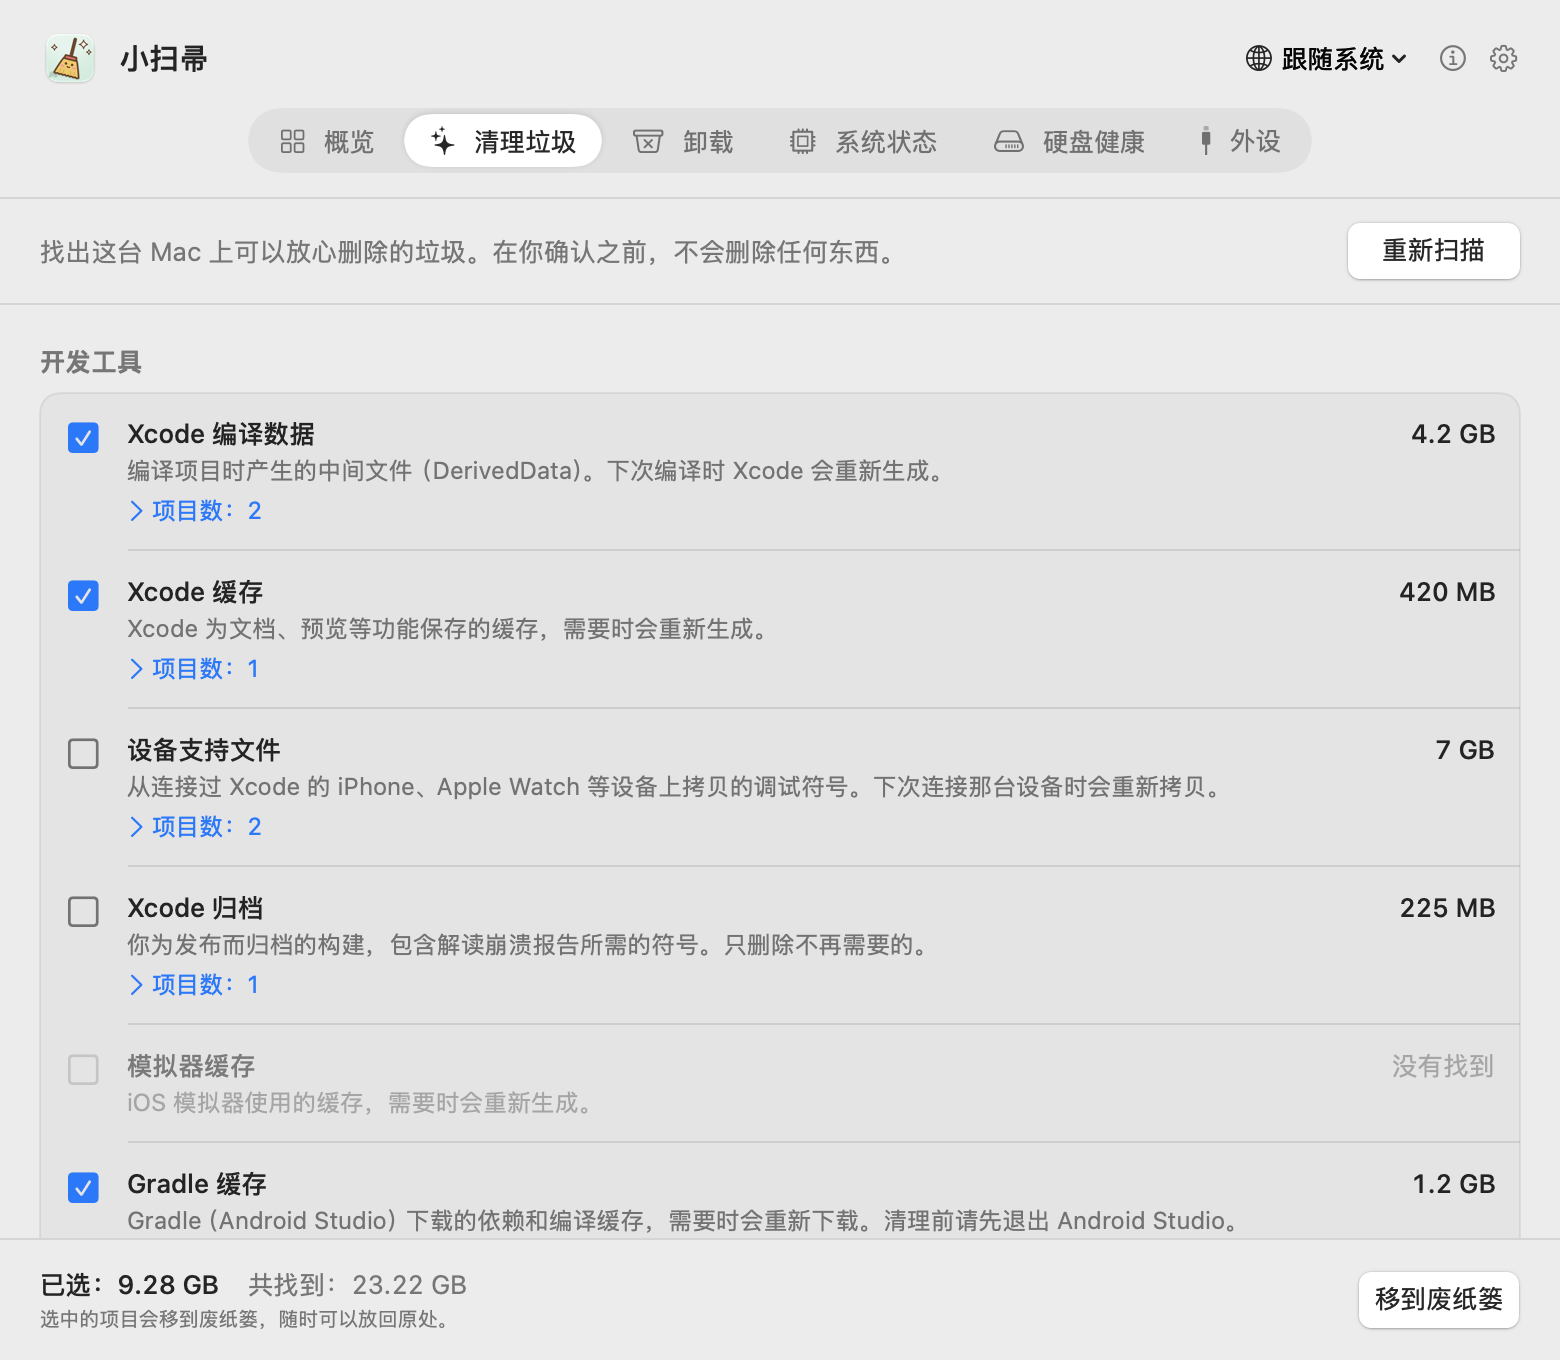The image size is (1560, 1360).
Task: Click the globe language icon
Action: [1258, 59]
